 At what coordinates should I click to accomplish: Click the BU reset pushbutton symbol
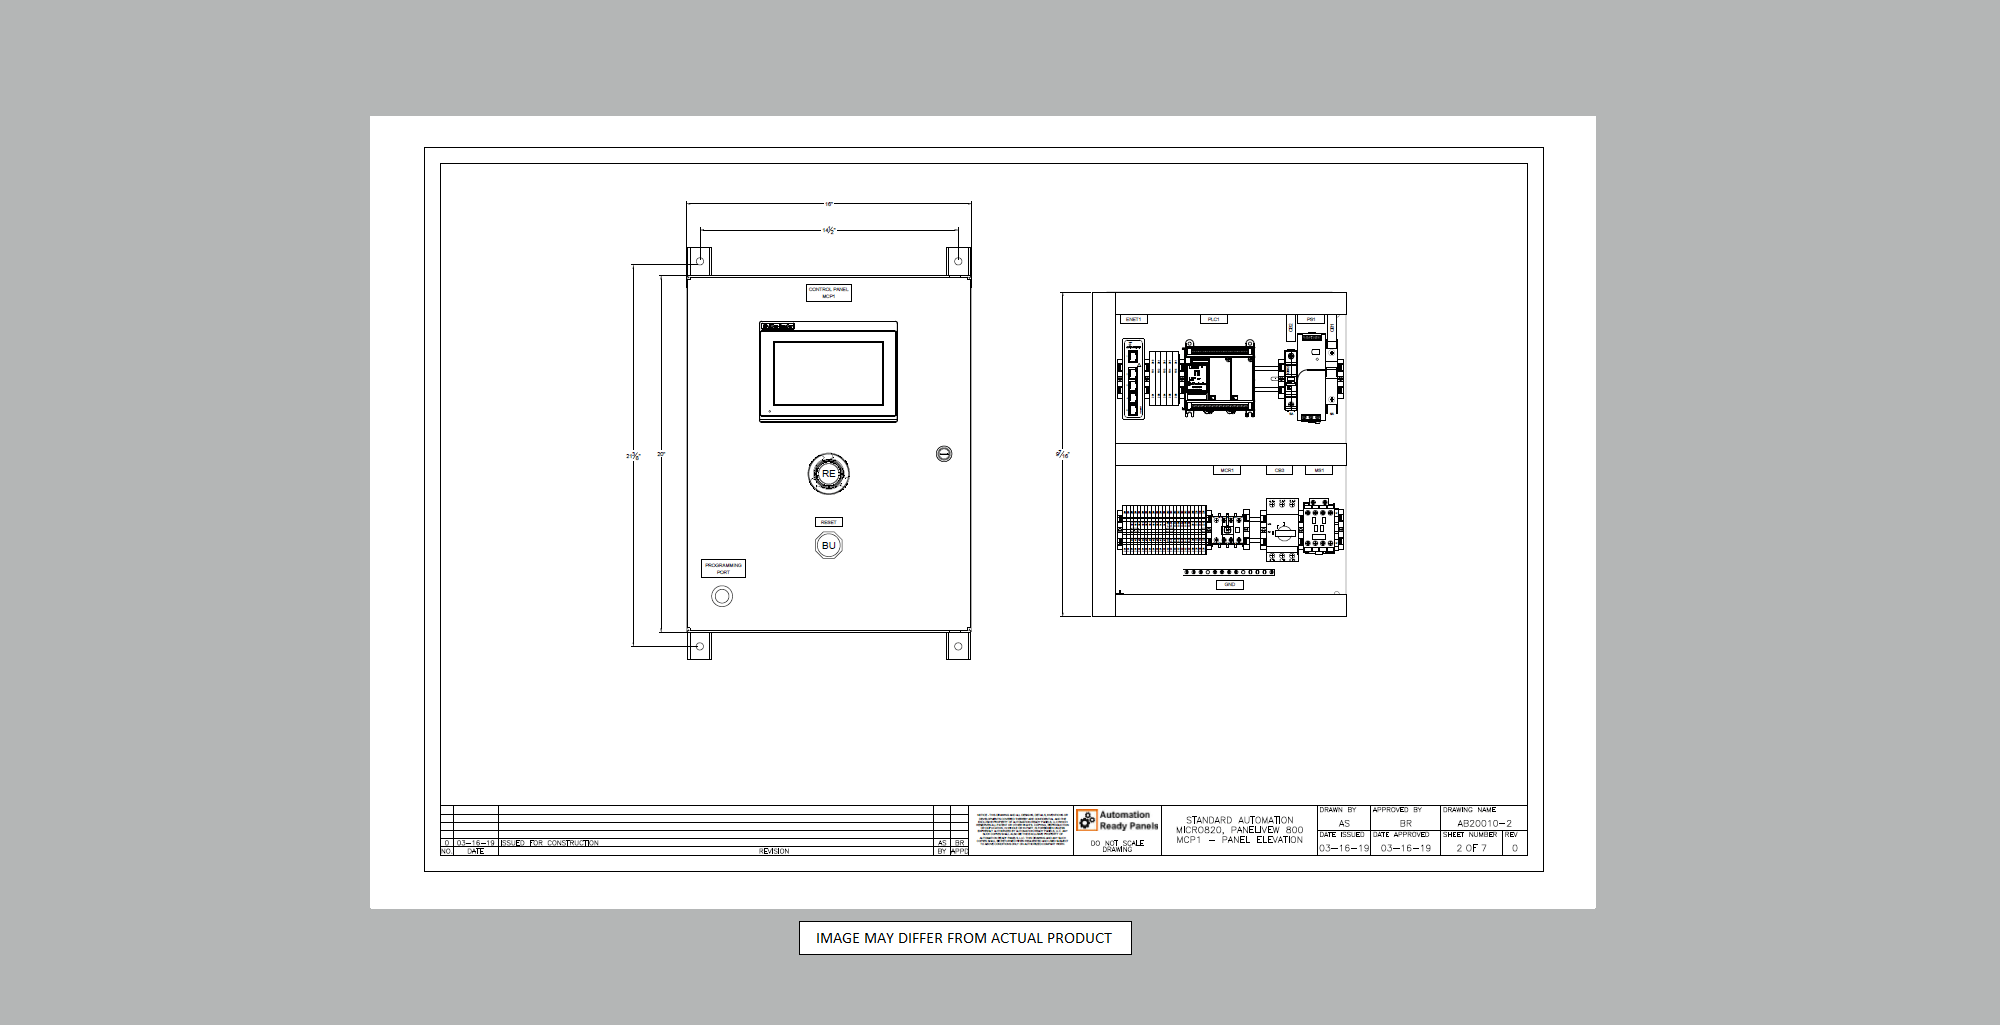pyautogui.click(x=828, y=545)
